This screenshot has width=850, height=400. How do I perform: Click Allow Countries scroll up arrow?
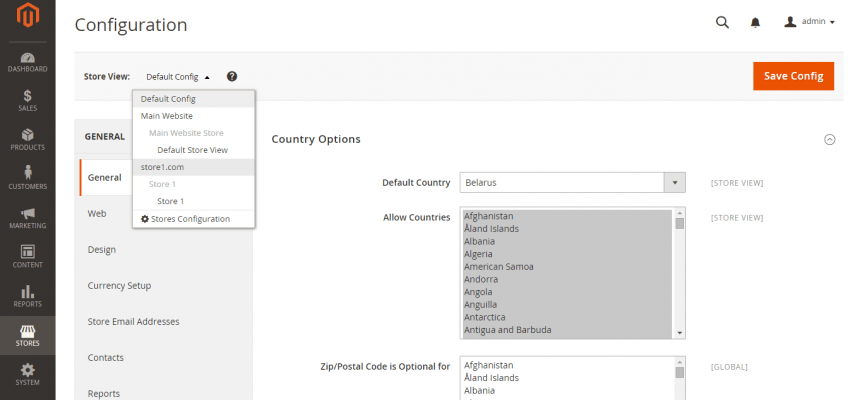tap(680, 212)
